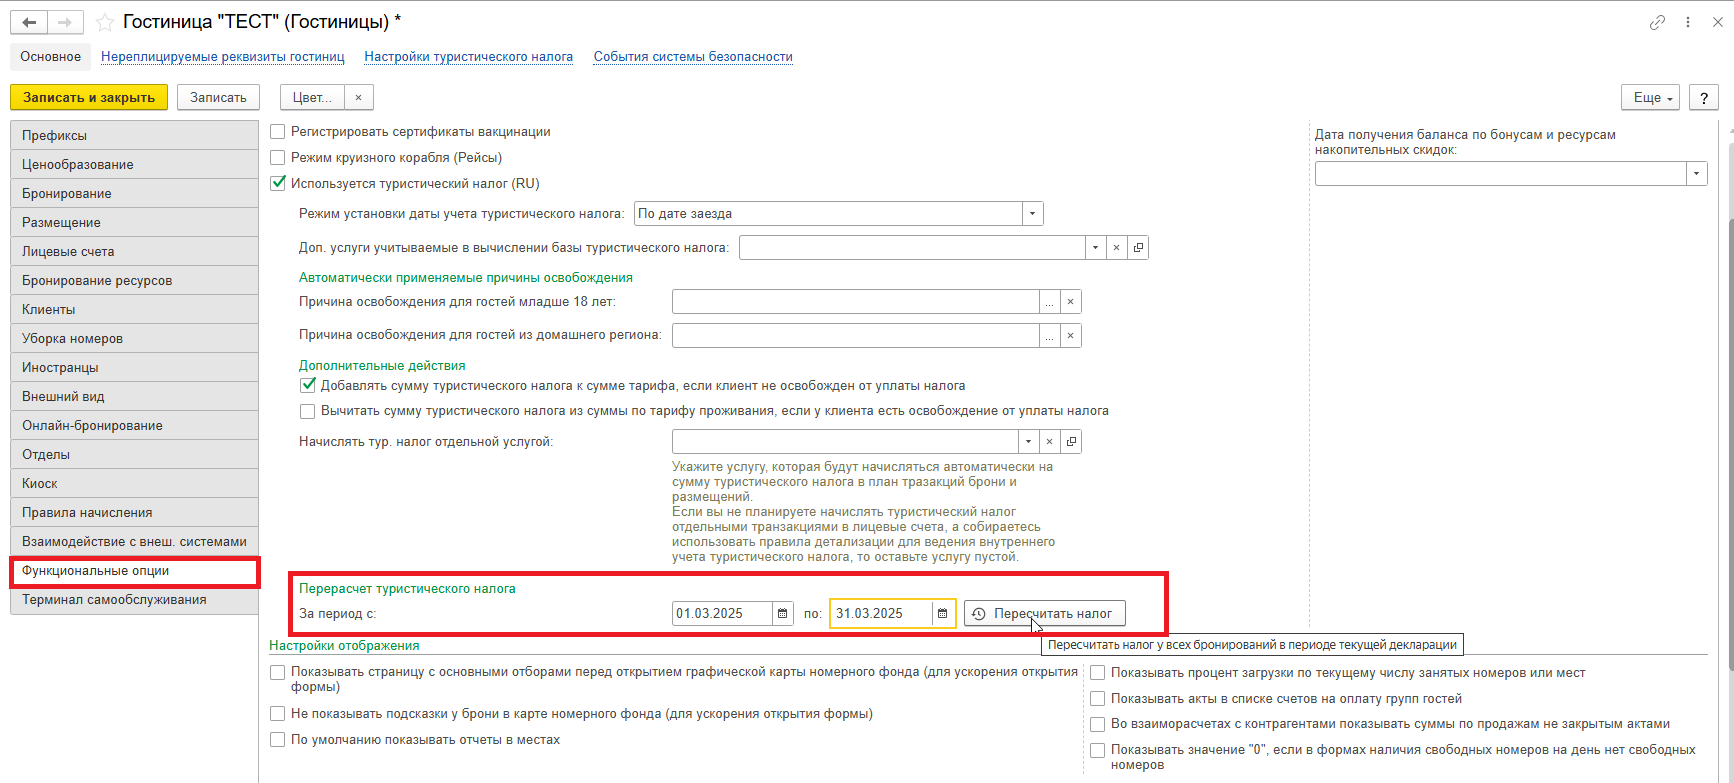Check Во взаиморасчетах с контрагентами option

pyautogui.click(x=1098, y=724)
